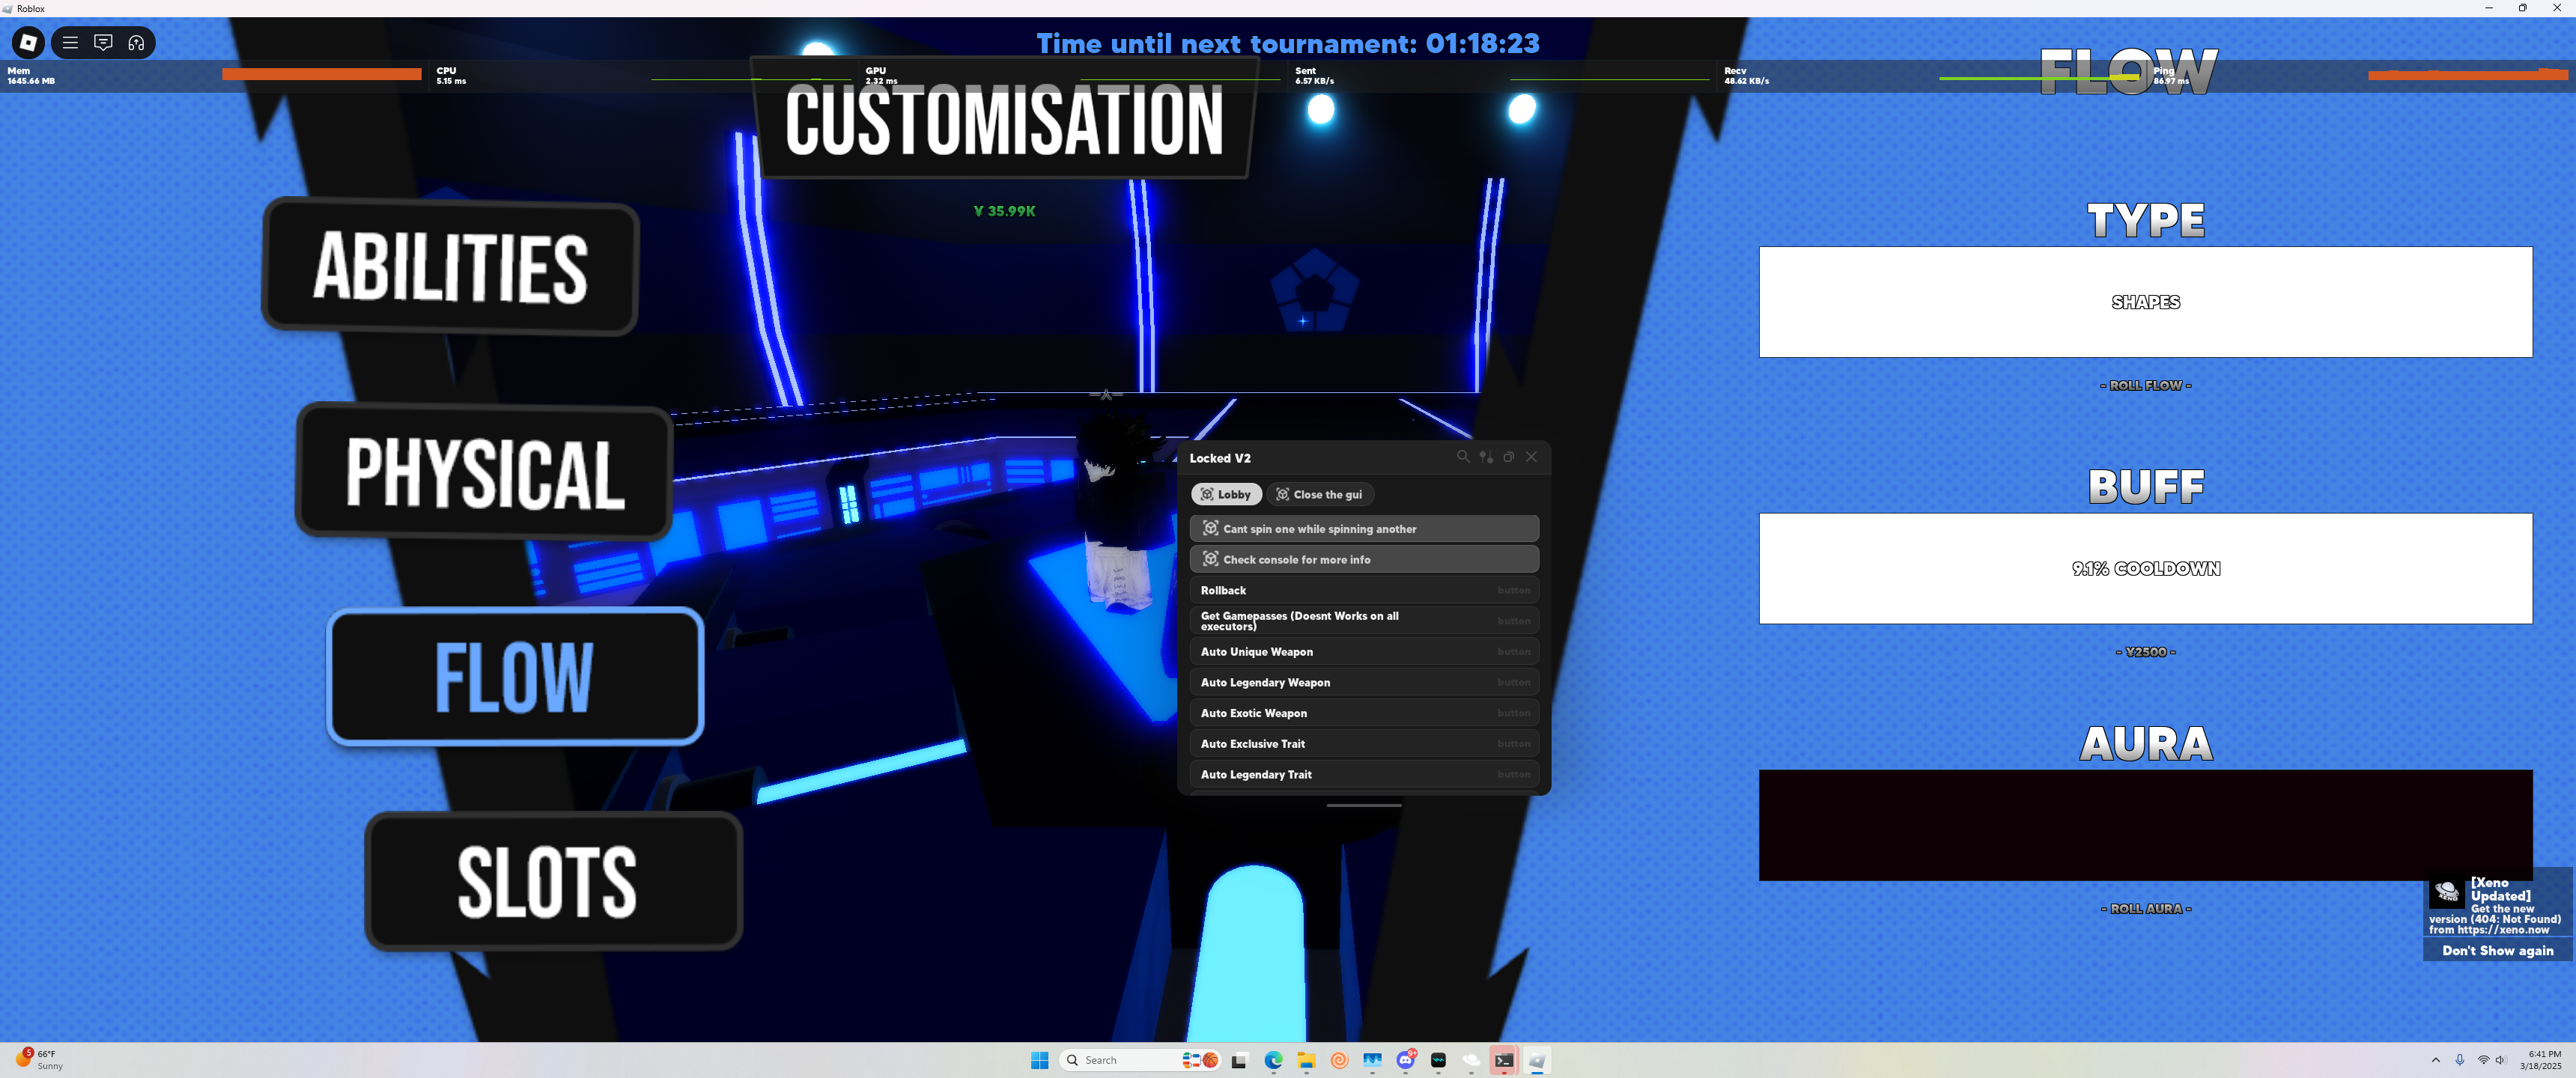Screen dimensions: 2576x1078
Task: Click Don't Show again on the Xeno notice
Action: (x=2497, y=950)
